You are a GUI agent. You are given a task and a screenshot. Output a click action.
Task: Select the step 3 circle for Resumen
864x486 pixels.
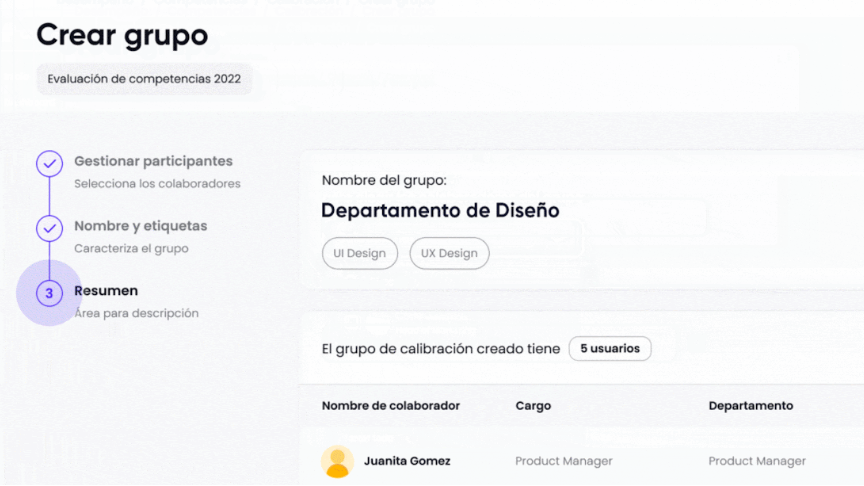[x=49, y=293]
